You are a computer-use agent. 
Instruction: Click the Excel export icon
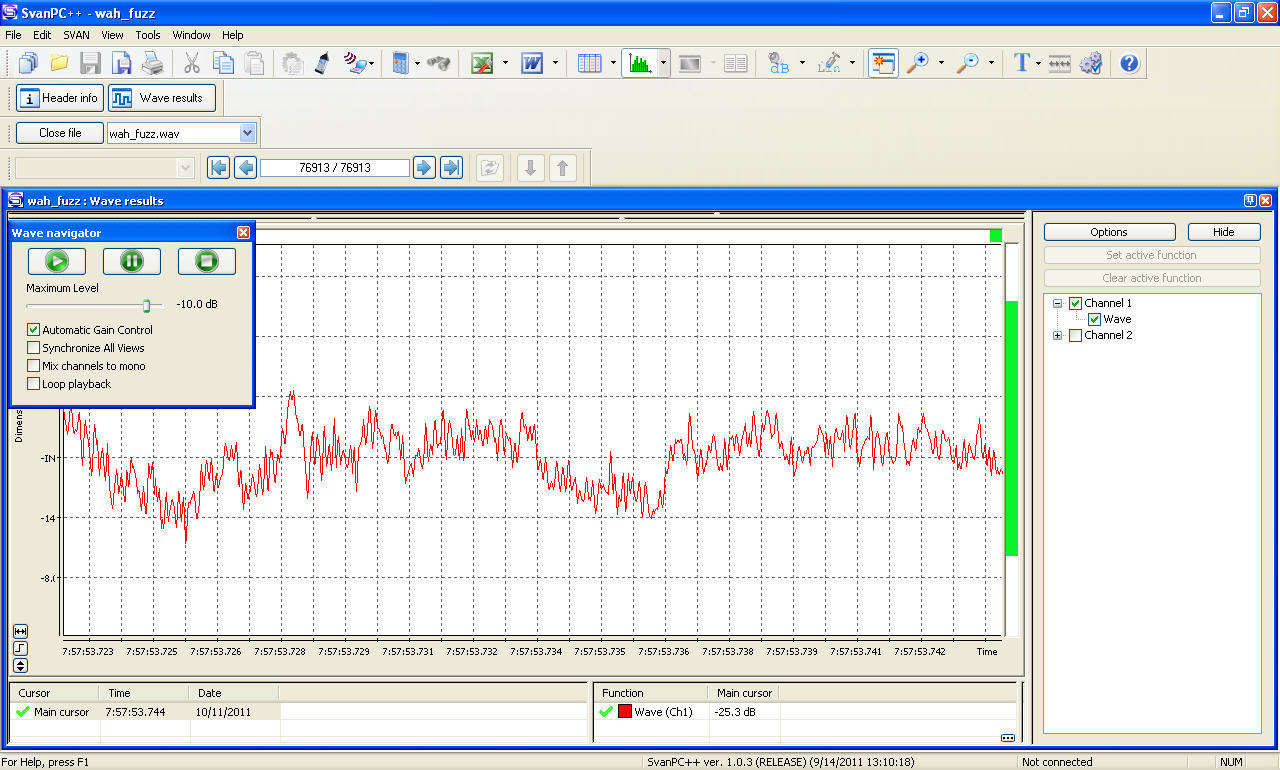[483, 63]
